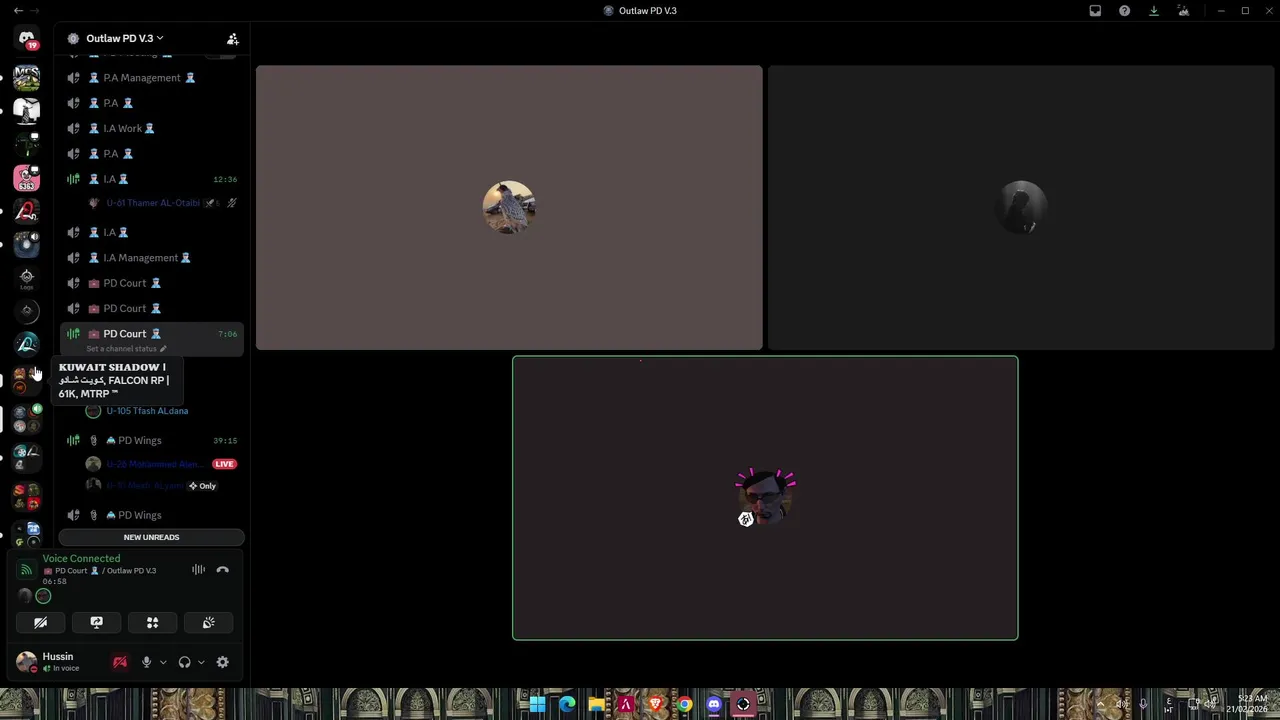Image resolution: width=1280 pixels, height=720 pixels.
Task: Open the soundboard button
Action: [x=208, y=622]
